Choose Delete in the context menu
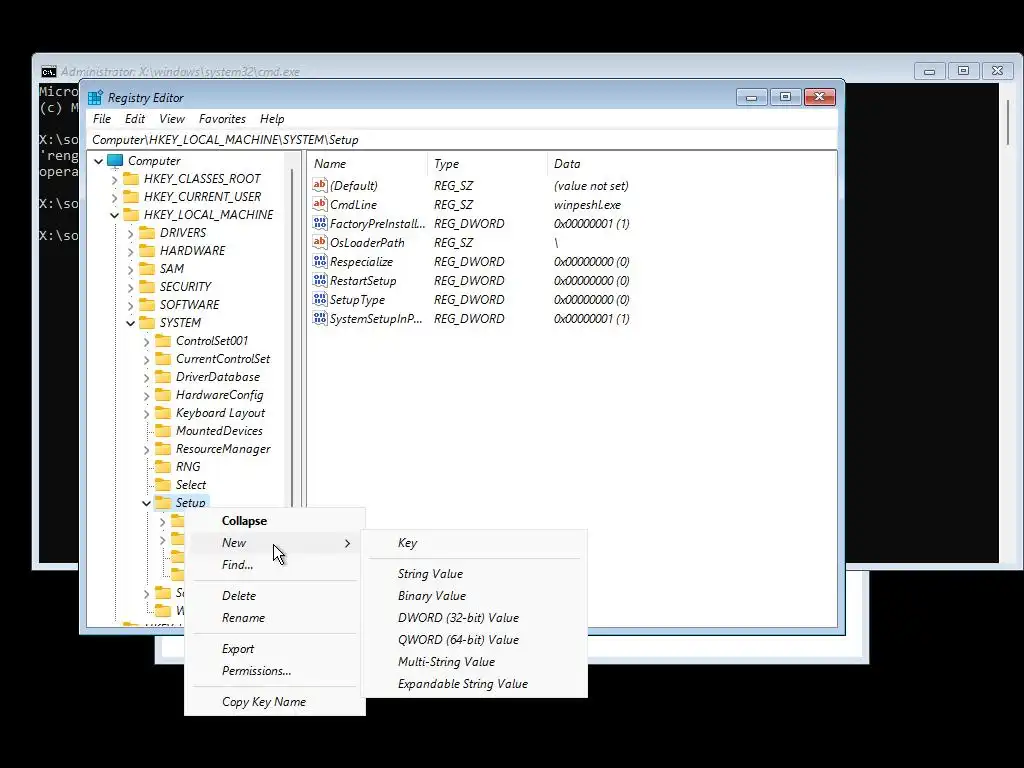The width and height of the screenshot is (1024, 768). click(x=274, y=596)
